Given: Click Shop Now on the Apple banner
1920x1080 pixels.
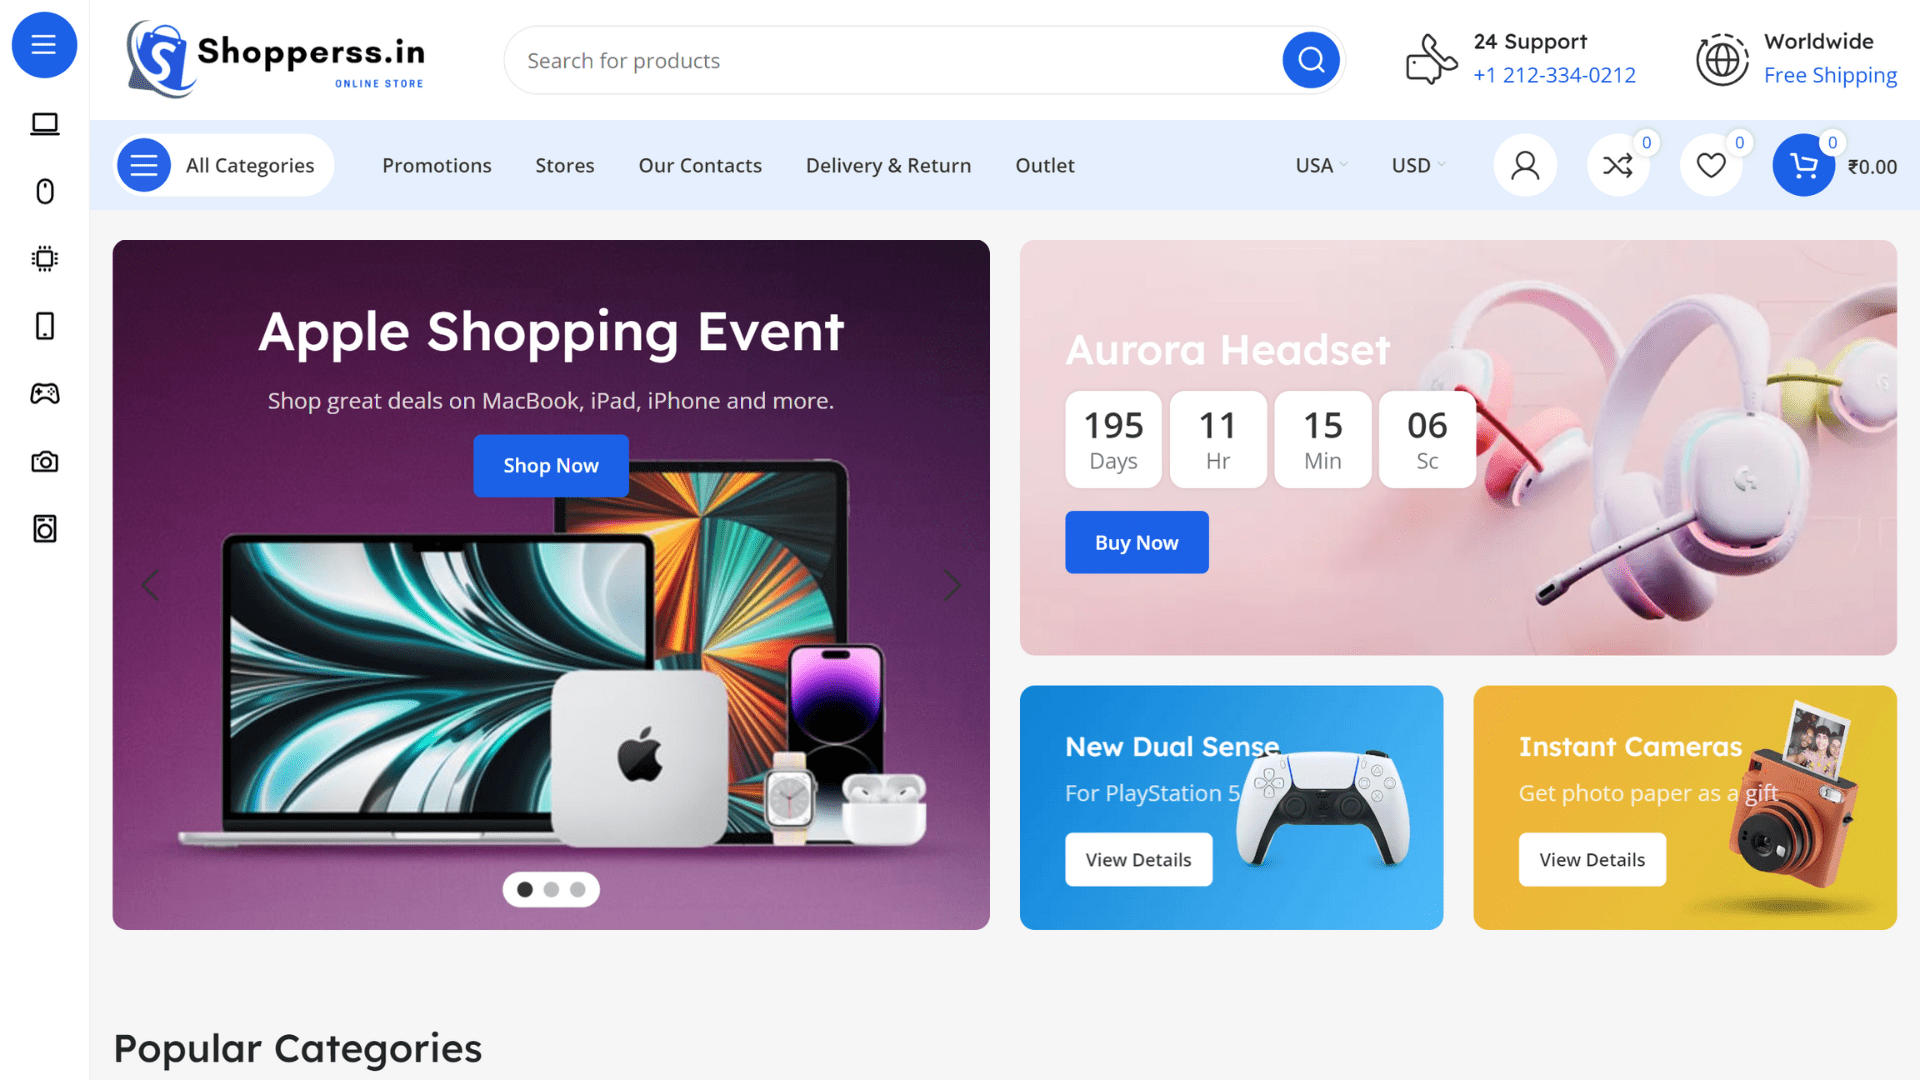Looking at the screenshot, I should click(551, 465).
